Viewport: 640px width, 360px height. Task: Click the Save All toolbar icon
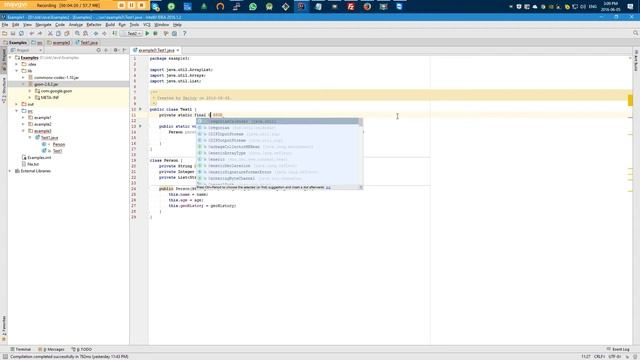coord(13,33)
